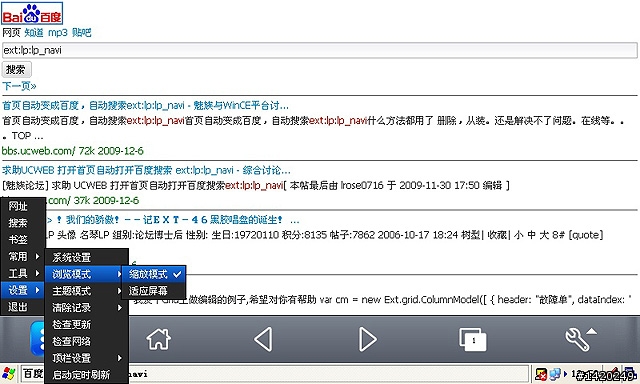Select 退出 to exit

point(22,306)
